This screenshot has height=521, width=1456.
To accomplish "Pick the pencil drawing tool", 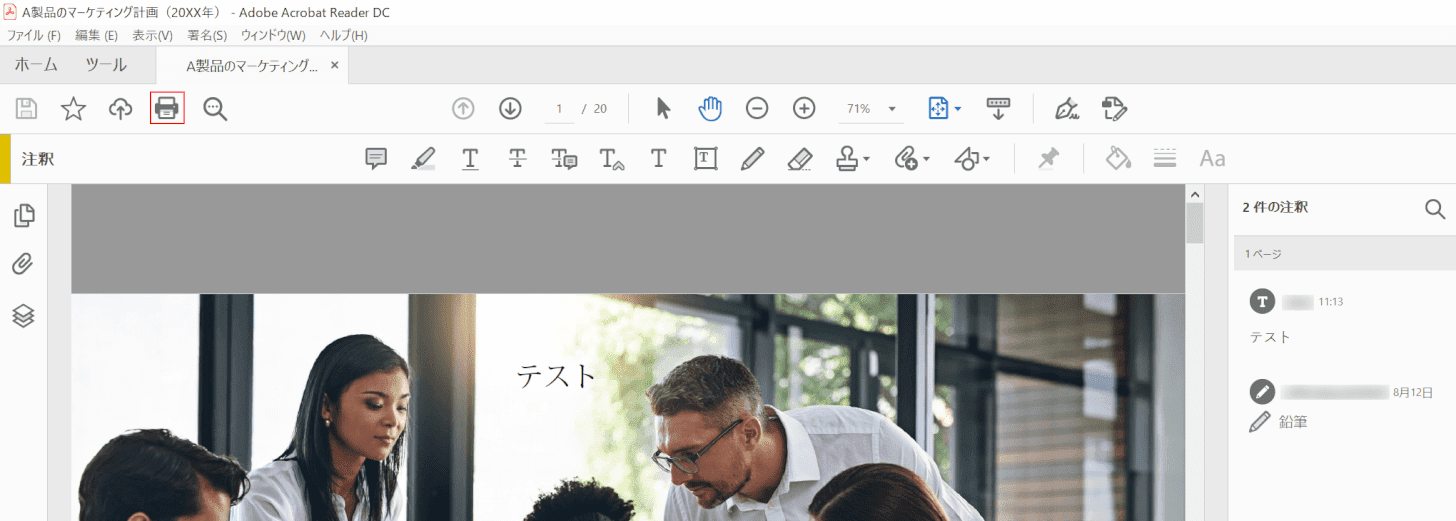I will pos(753,159).
